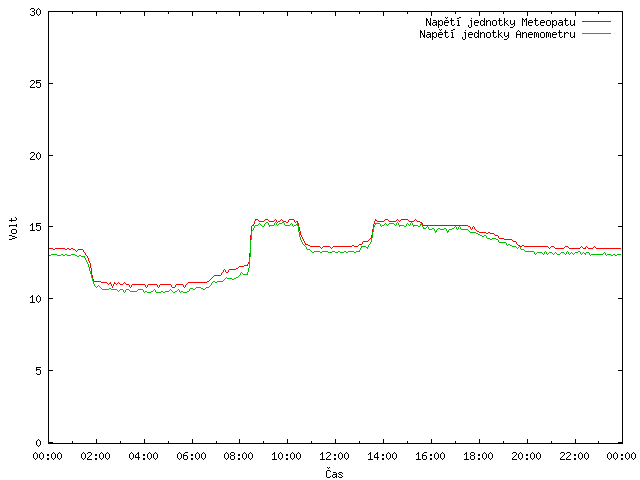The image size is (640, 480).
Task: Click the 'Volt' y-axis label
Action: [13, 228]
